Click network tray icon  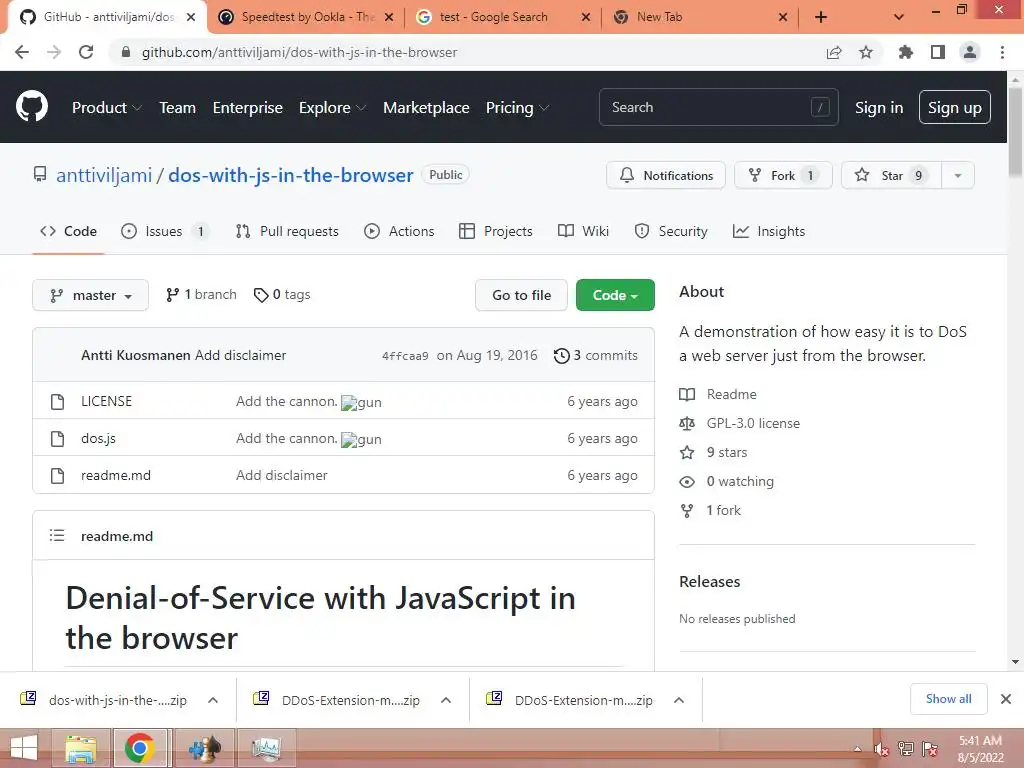click(906, 748)
